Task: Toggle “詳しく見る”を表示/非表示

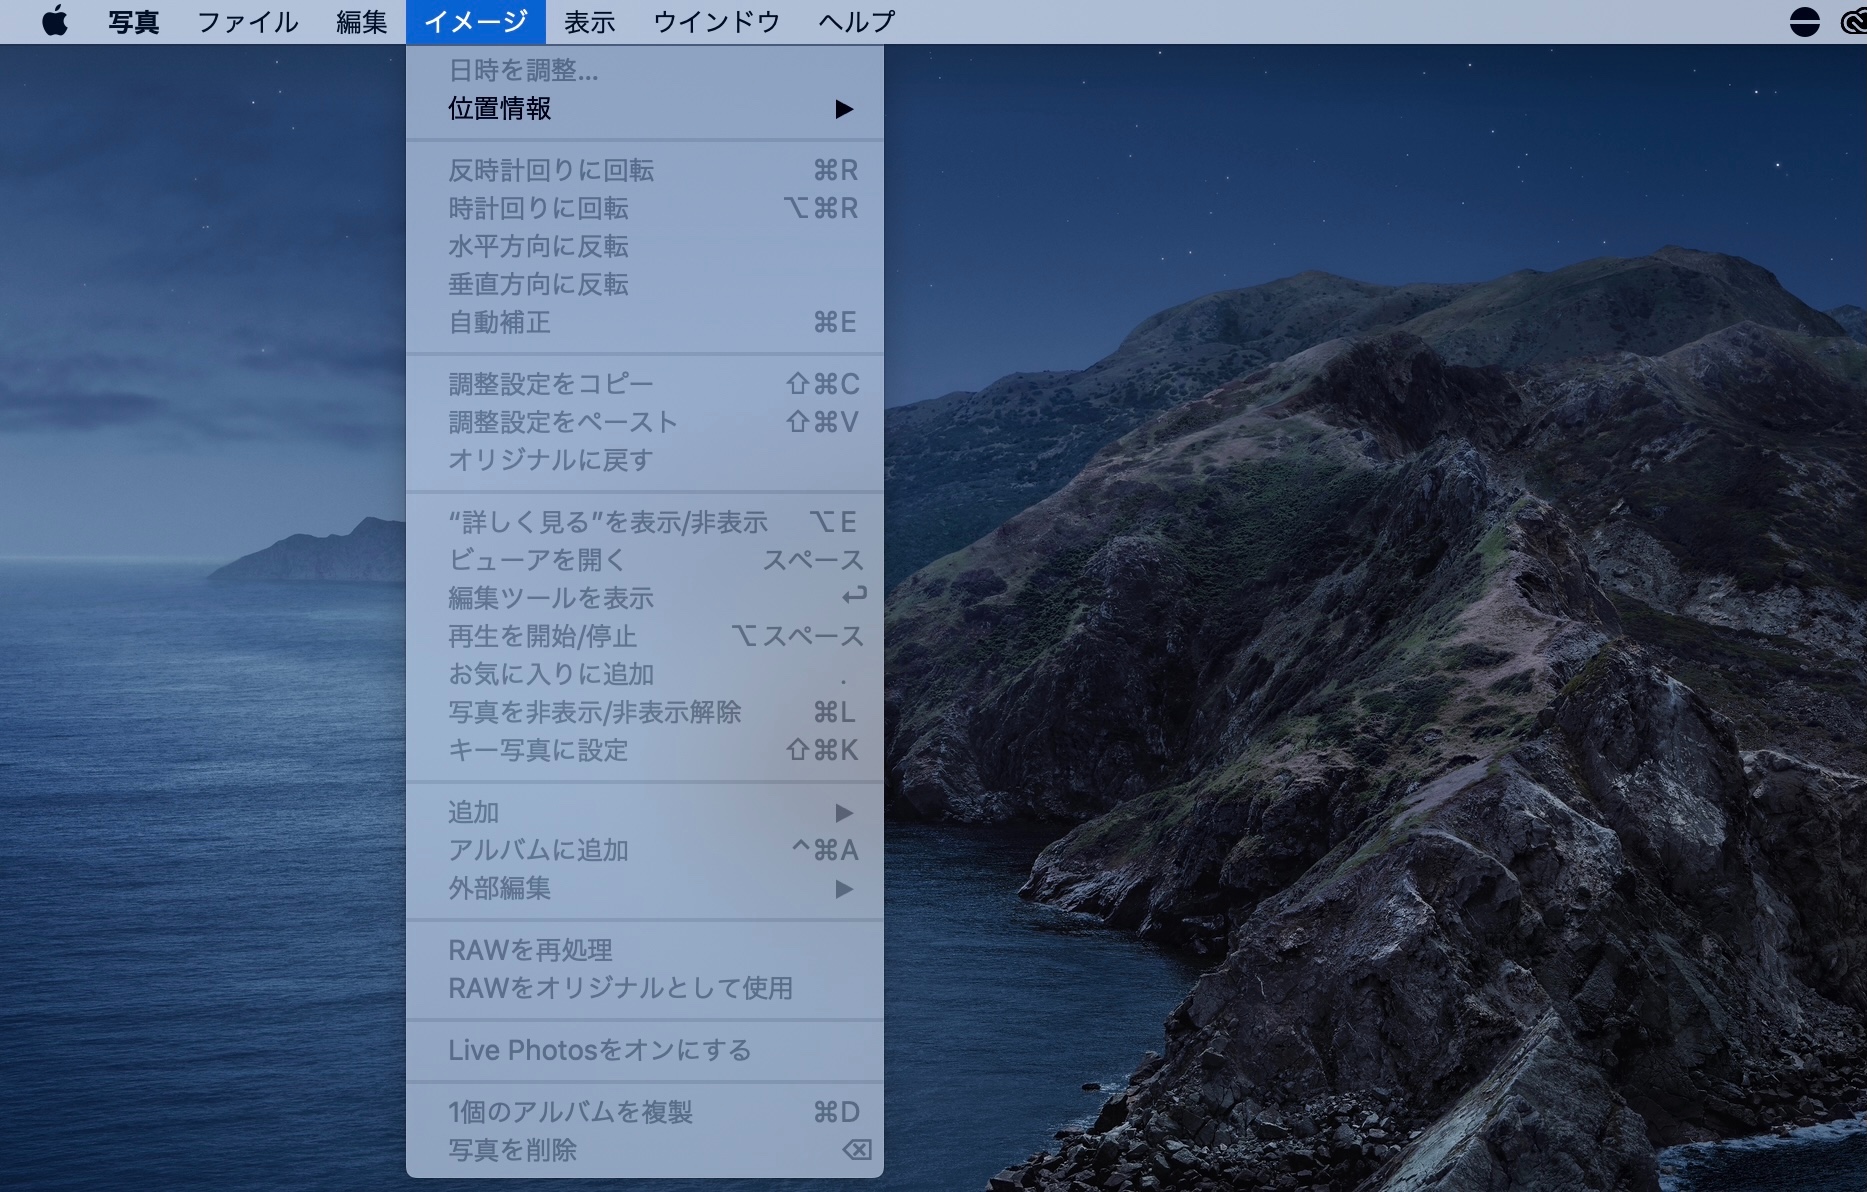Action: coord(608,522)
